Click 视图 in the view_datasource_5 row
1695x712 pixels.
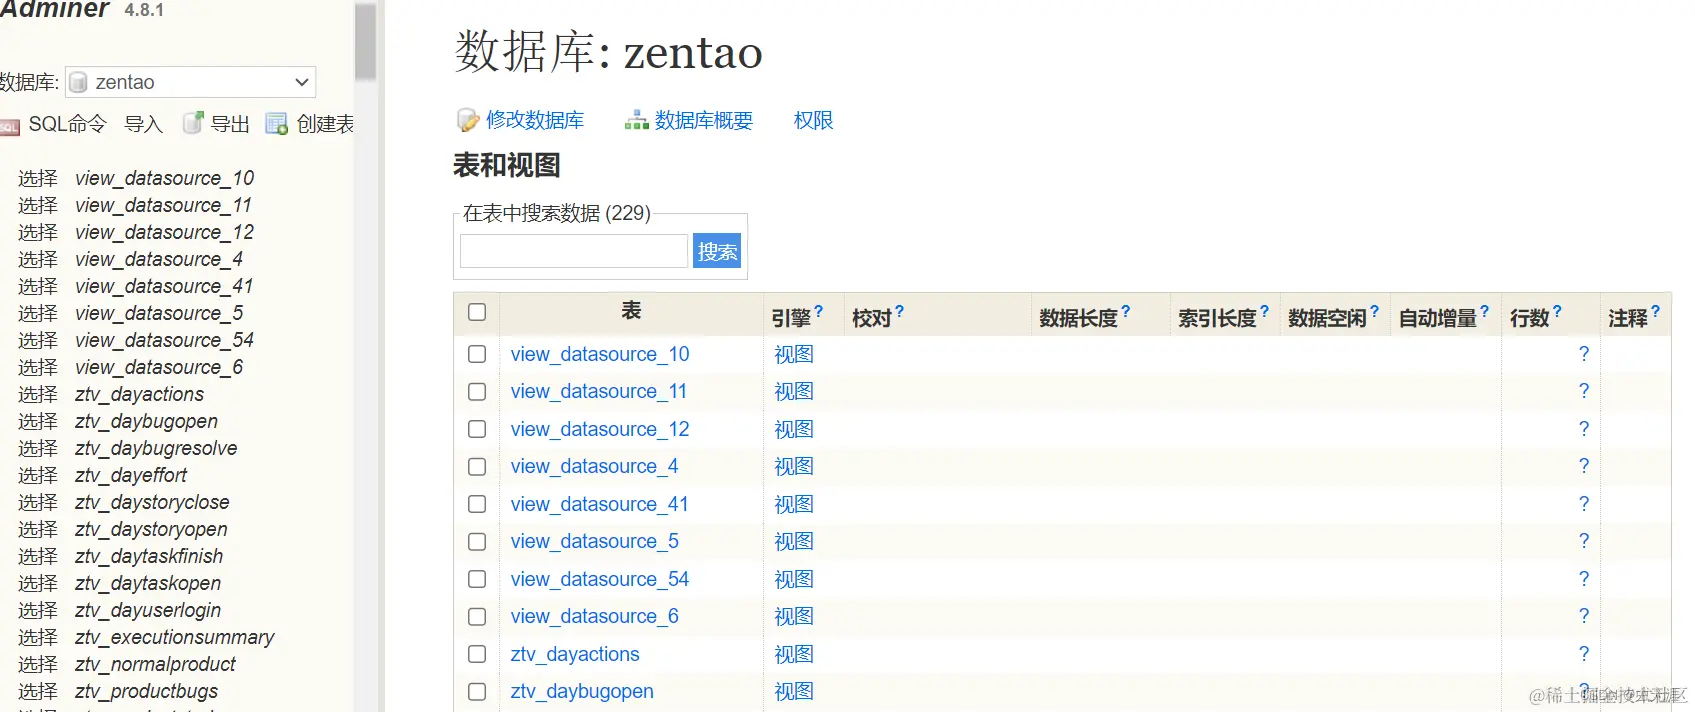(x=794, y=542)
